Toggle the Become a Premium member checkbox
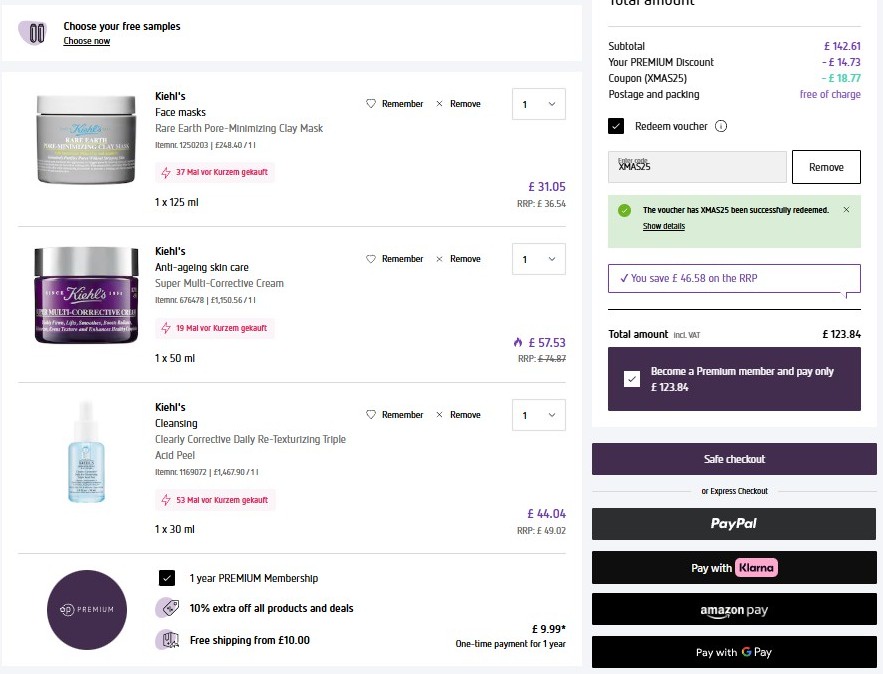 [x=631, y=379]
